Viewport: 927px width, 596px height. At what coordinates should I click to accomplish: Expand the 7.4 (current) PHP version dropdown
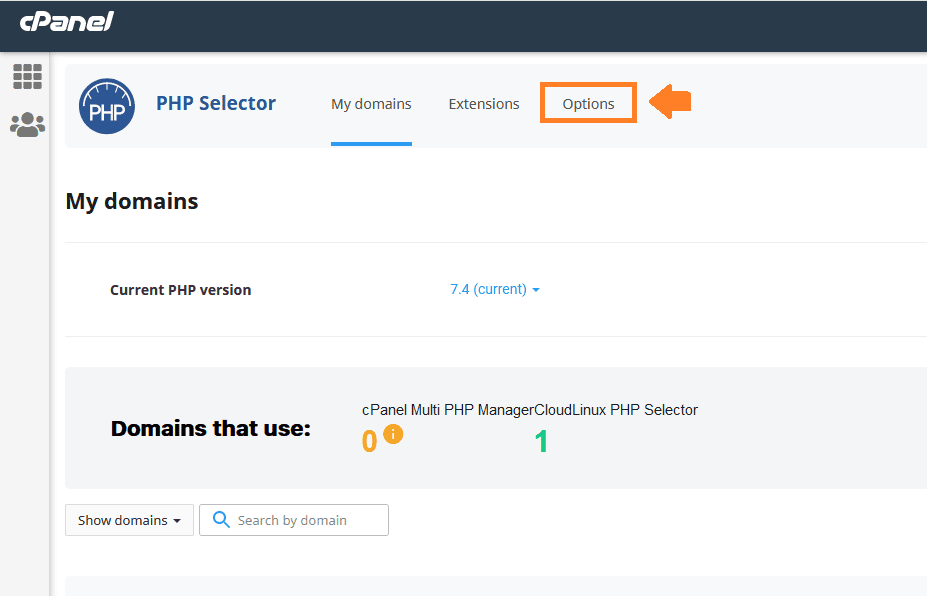pos(495,289)
